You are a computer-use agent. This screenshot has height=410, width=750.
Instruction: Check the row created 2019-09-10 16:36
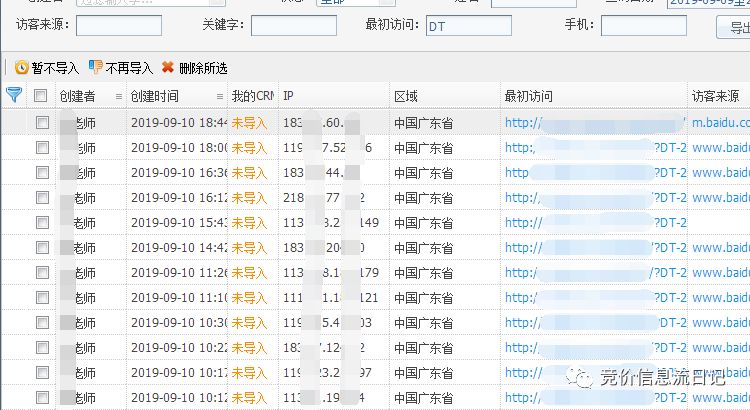tap(43, 172)
